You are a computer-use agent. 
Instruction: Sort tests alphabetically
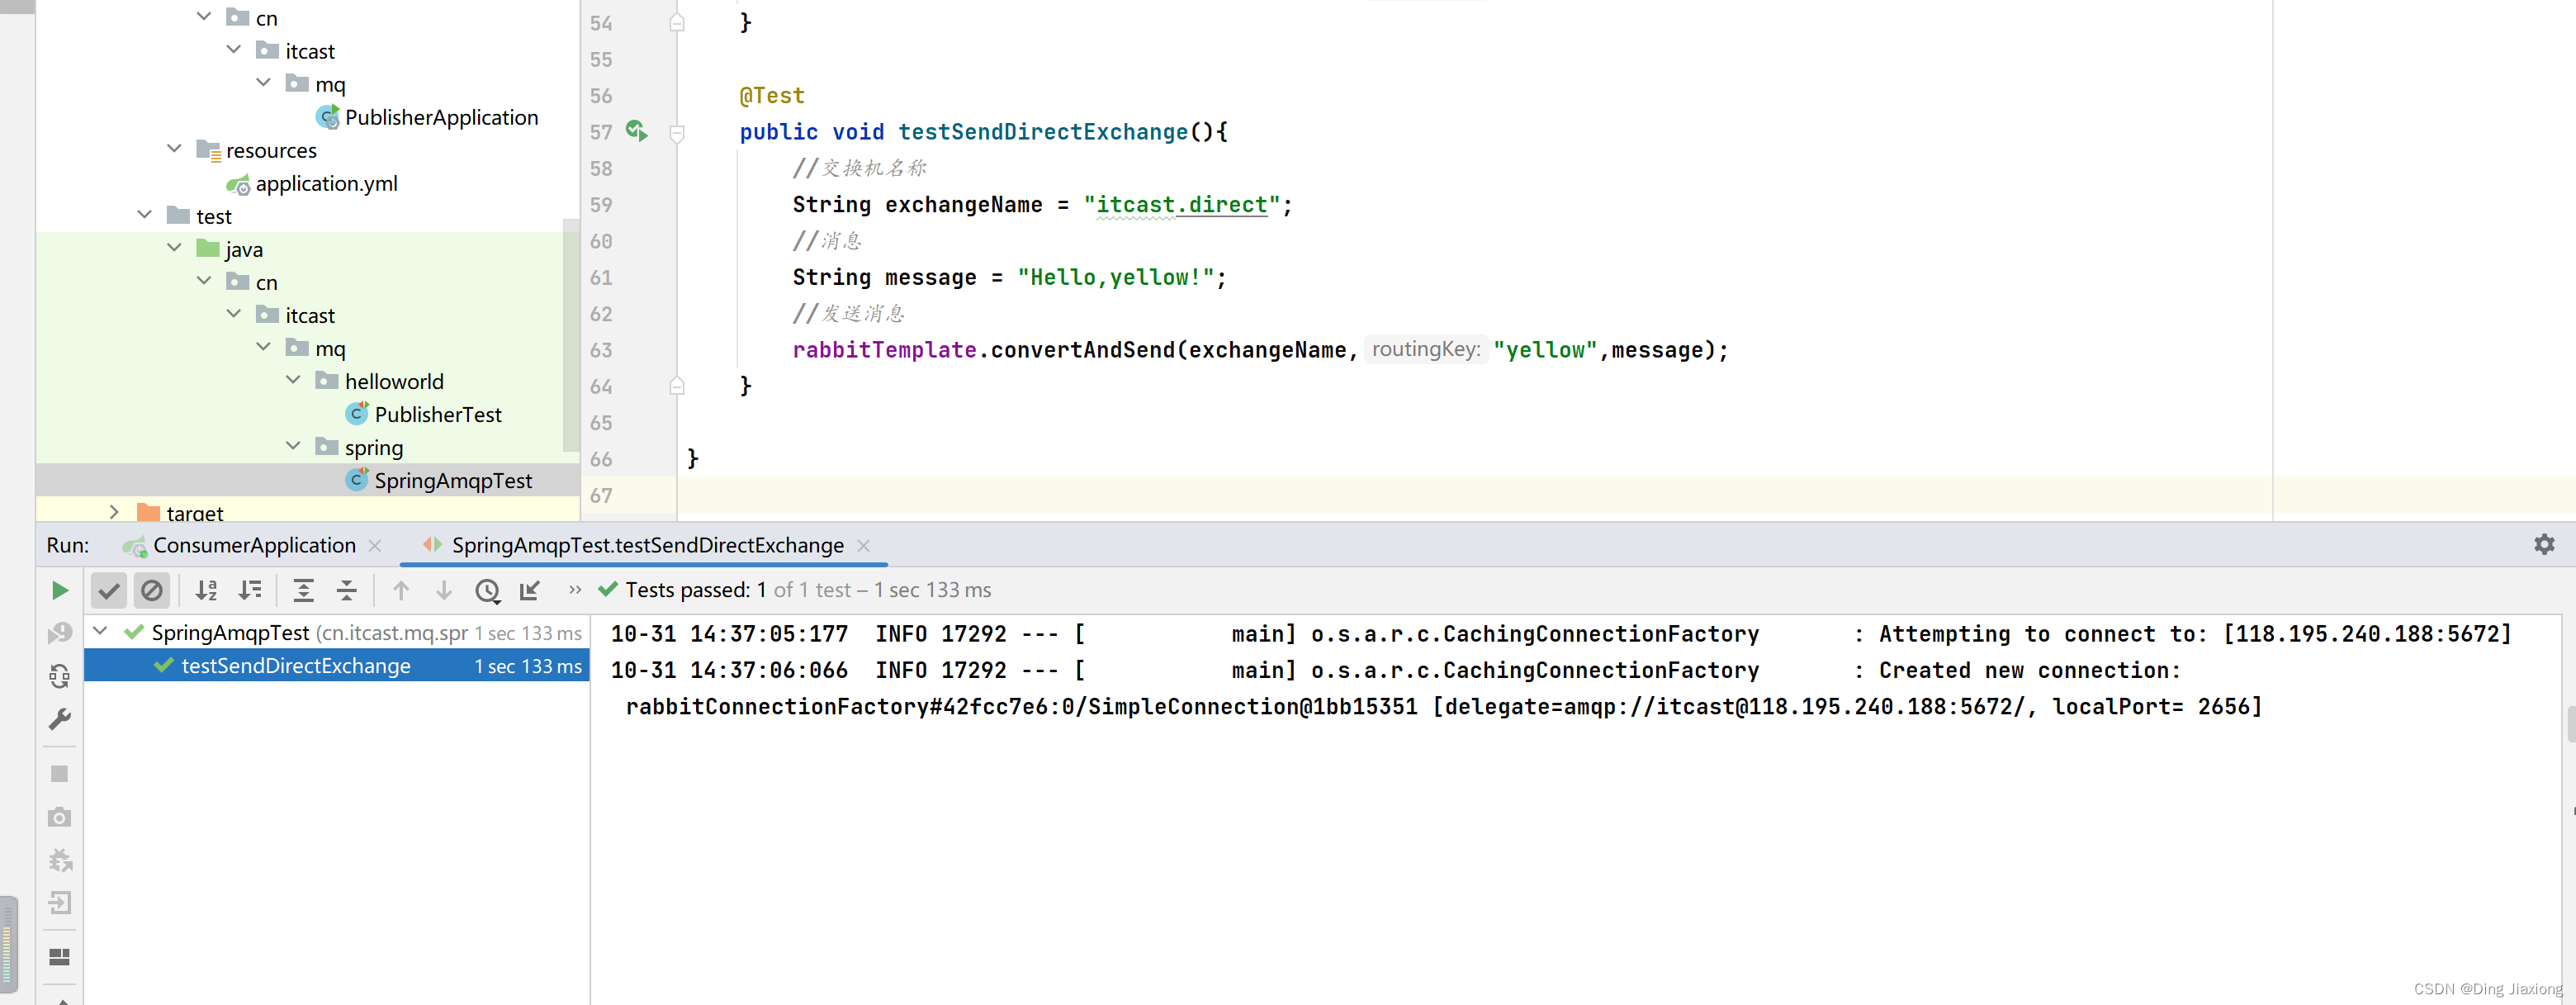[x=206, y=590]
